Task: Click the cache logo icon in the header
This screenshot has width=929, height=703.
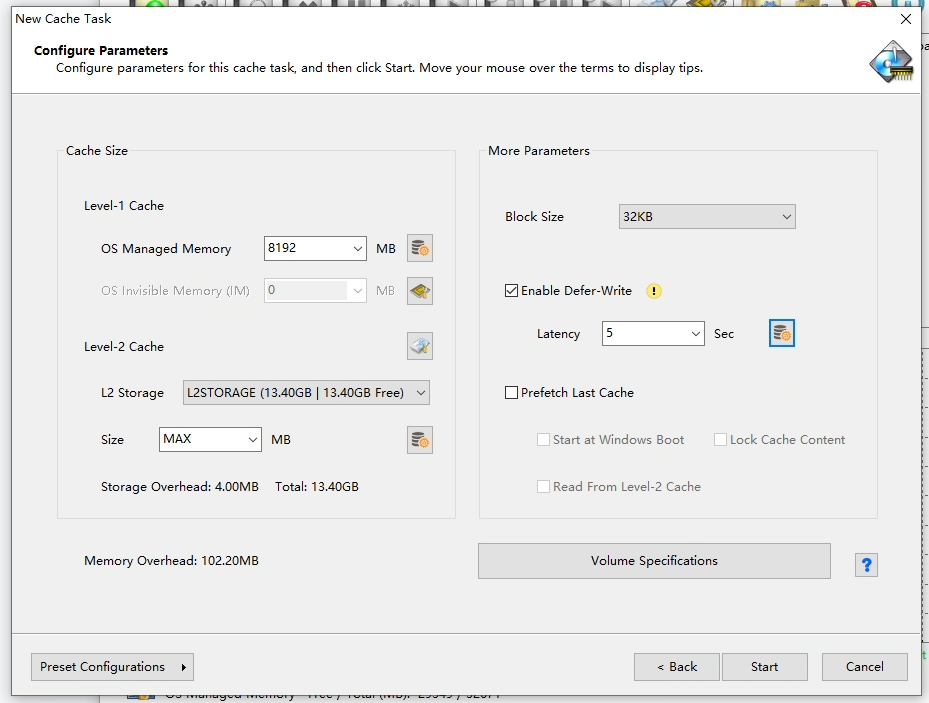Action: pos(890,60)
